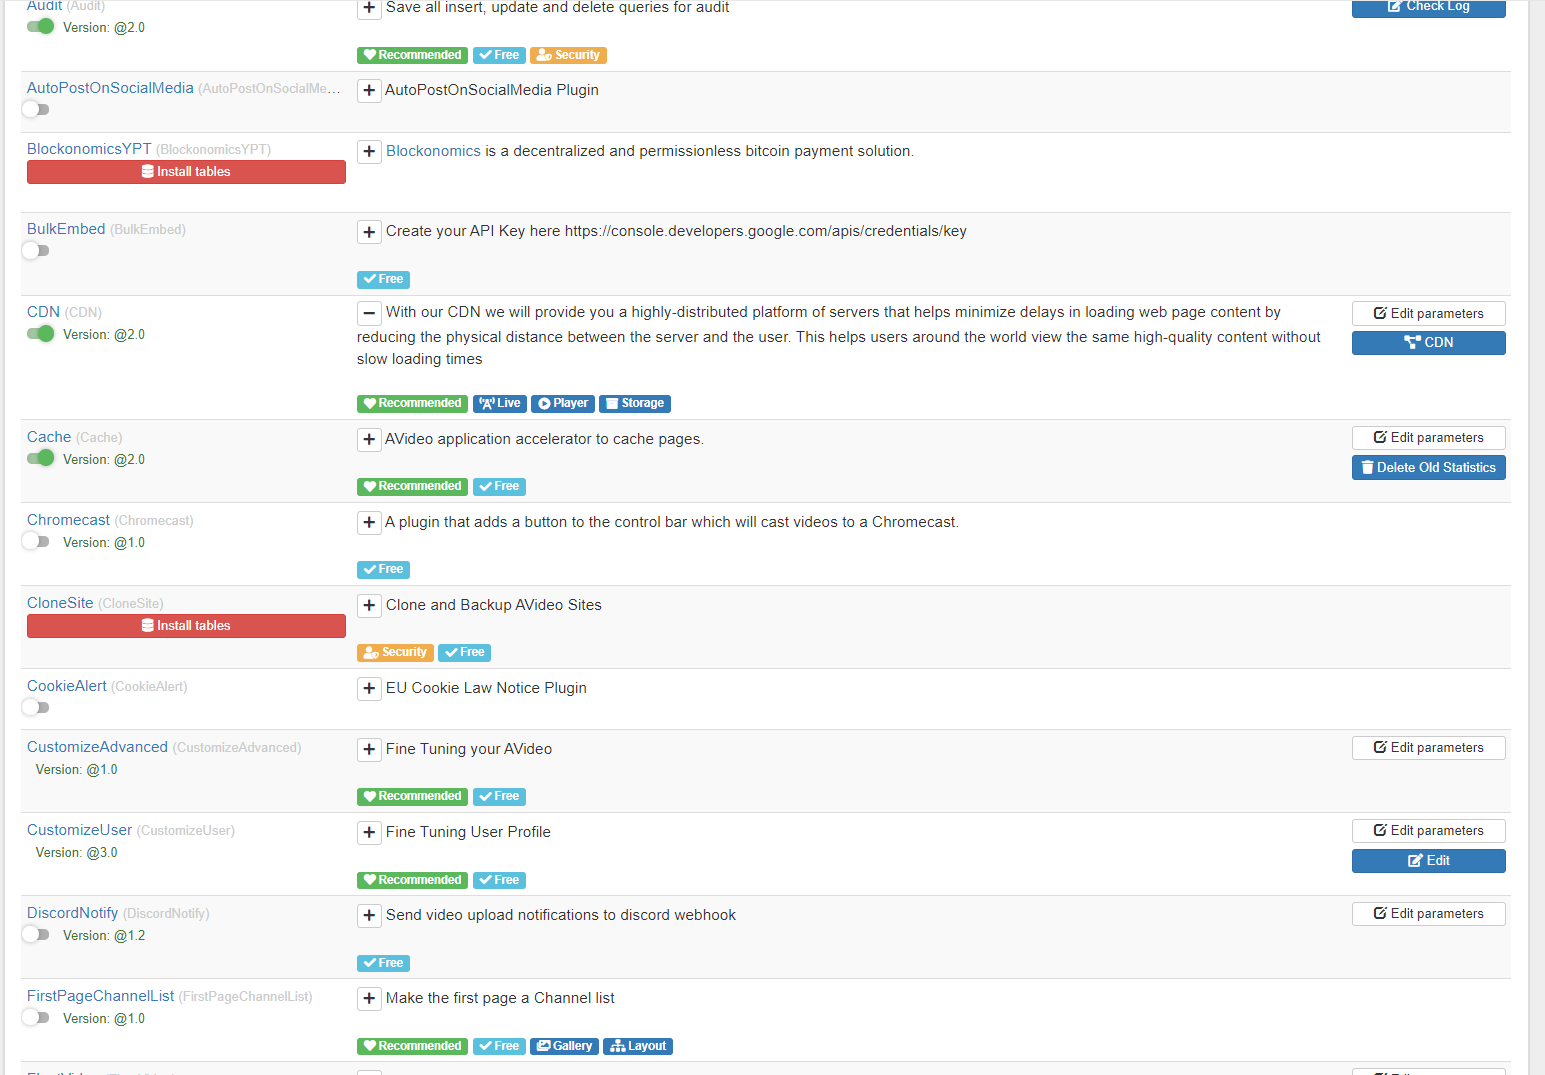Image resolution: width=1545 pixels, height=1075 pixels.
Task: Click the Storage badge on CDN row
Action: tap(634, 403)
